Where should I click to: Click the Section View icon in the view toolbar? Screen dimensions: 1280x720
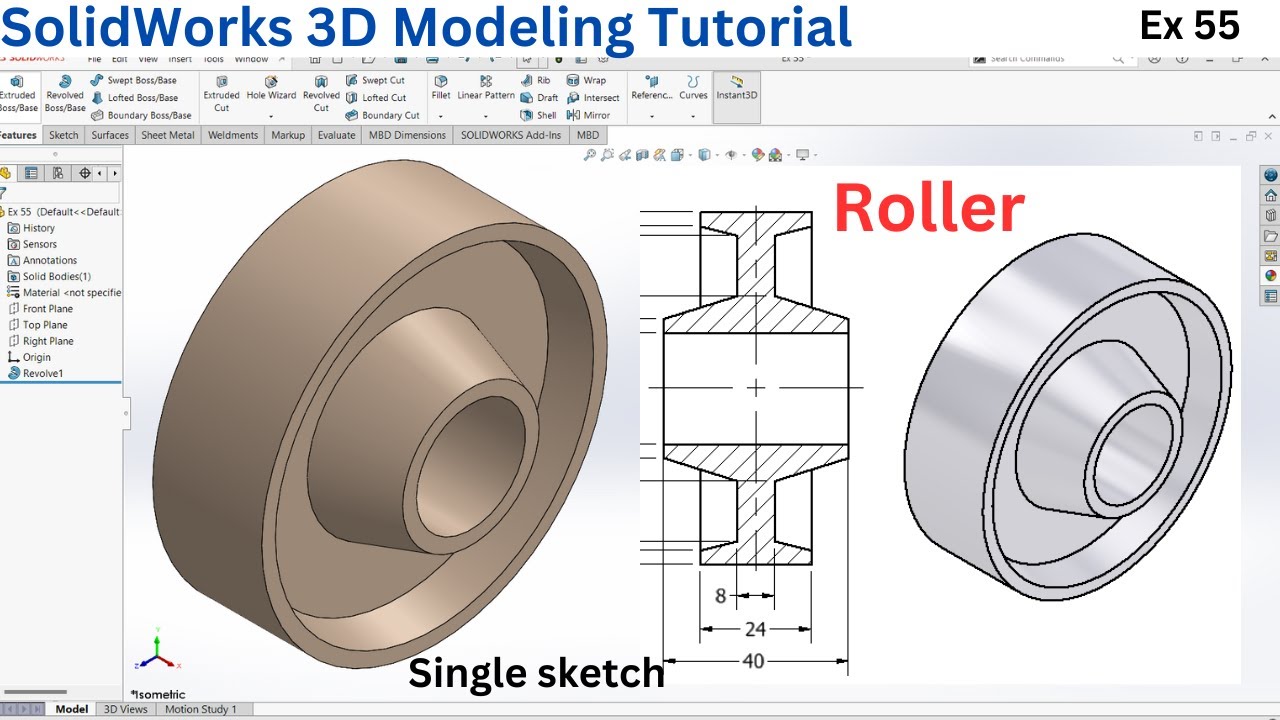tap(643, 155)
